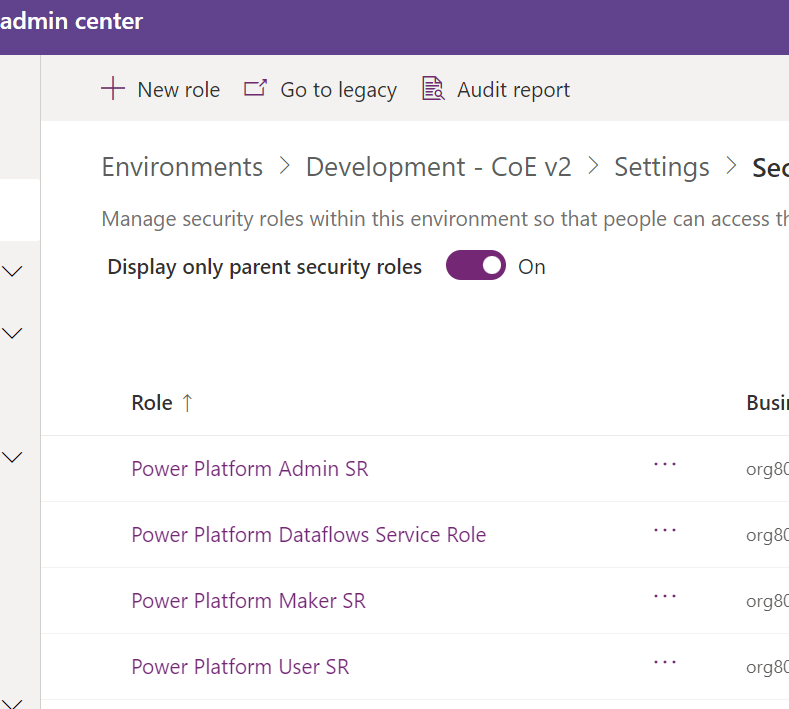Screen dimensions: 789x709
Task: Open Power Platform User SR role
Action: pyautogui.click(x=240, y=667)
